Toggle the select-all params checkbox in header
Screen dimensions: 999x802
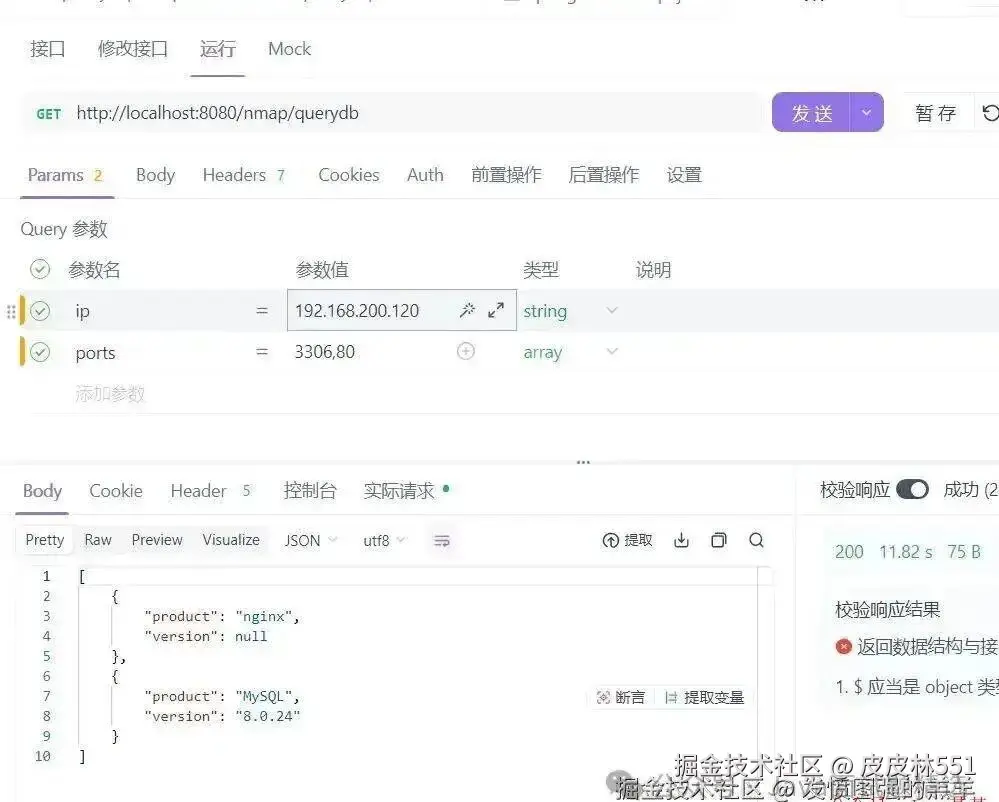click(x=40, y=269)
